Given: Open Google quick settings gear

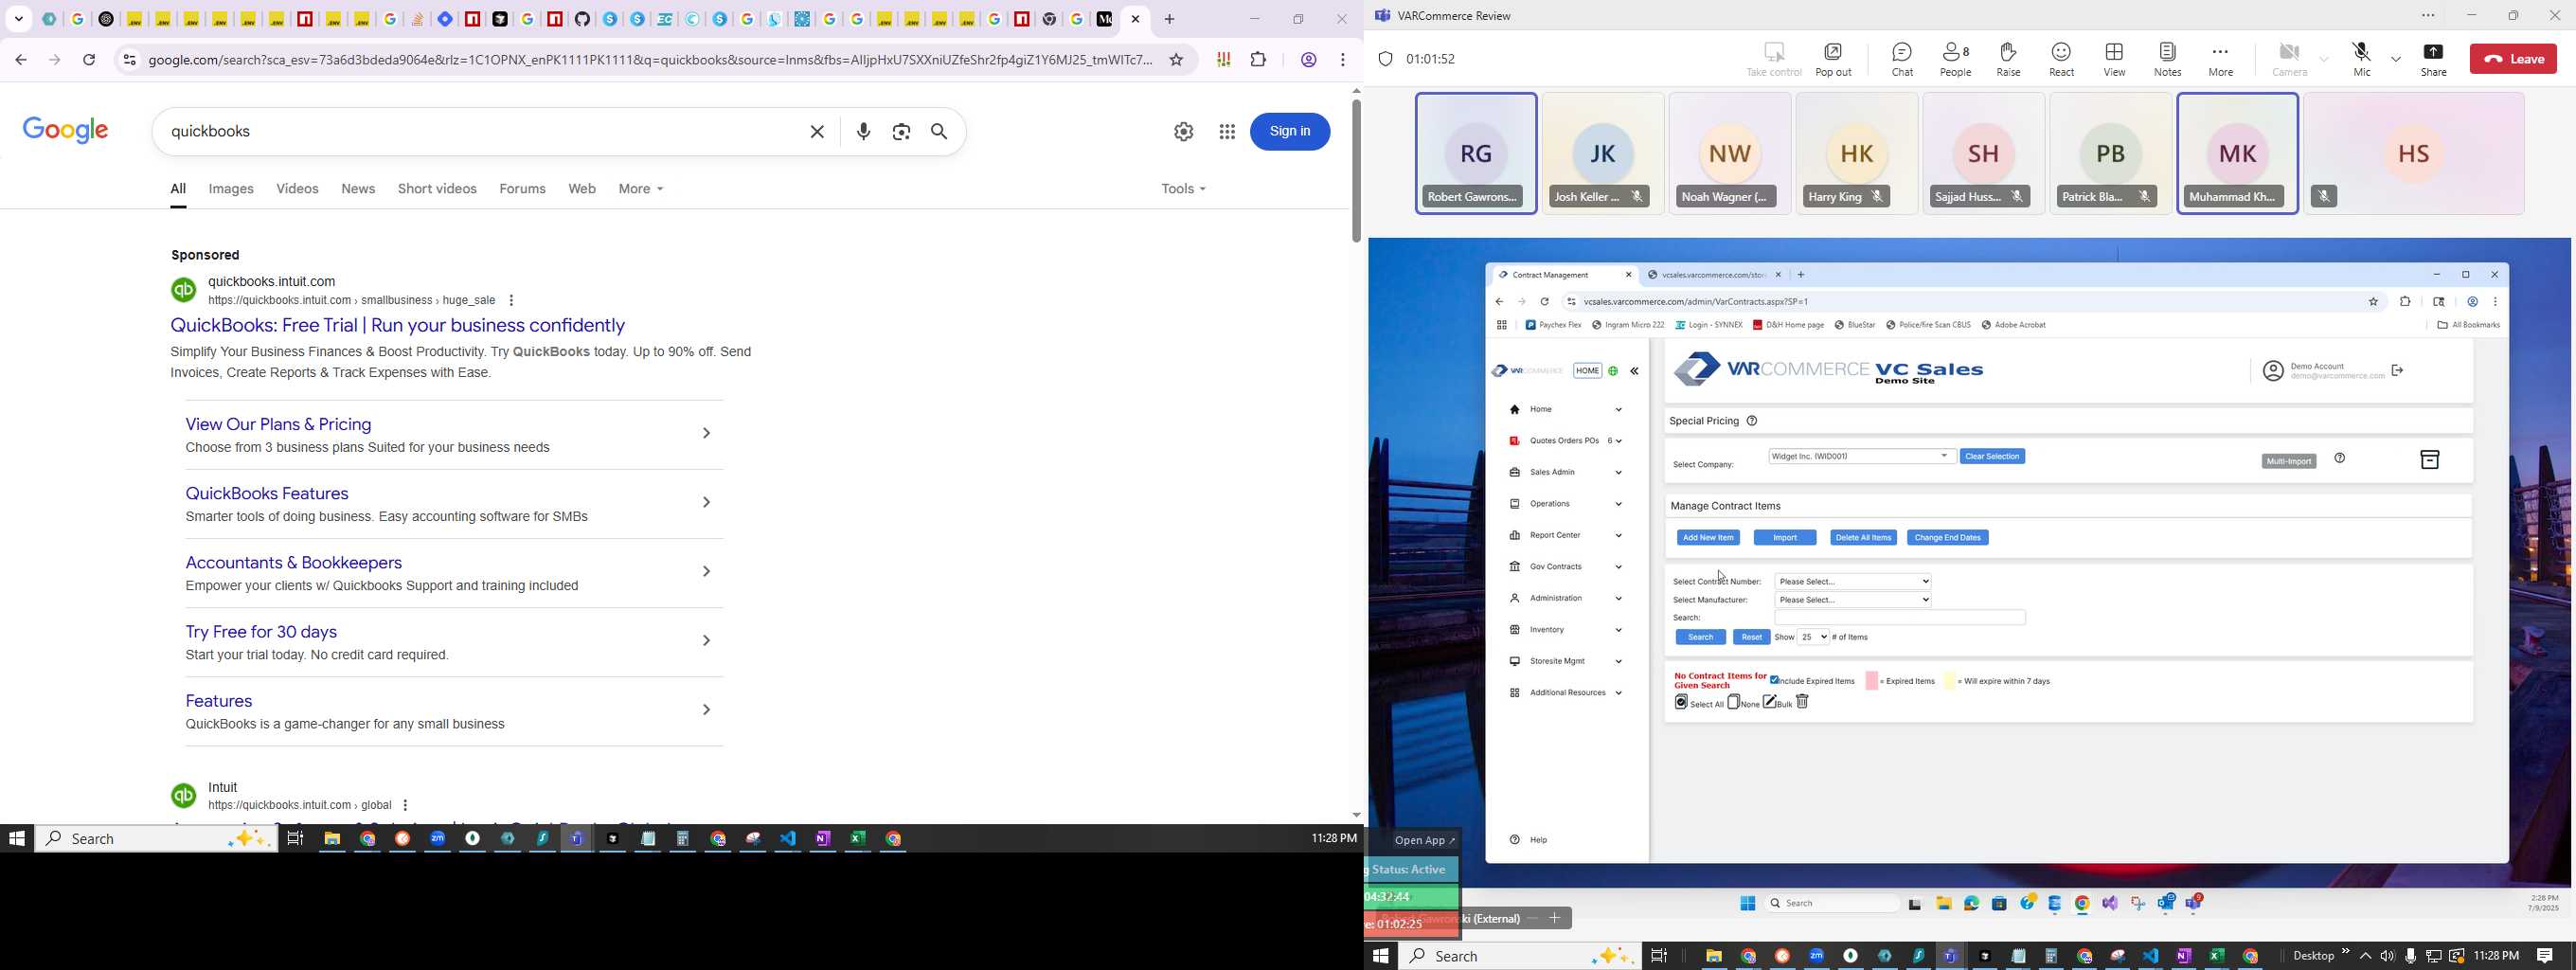Looking at the screenshot, I should click(1183, 132).
